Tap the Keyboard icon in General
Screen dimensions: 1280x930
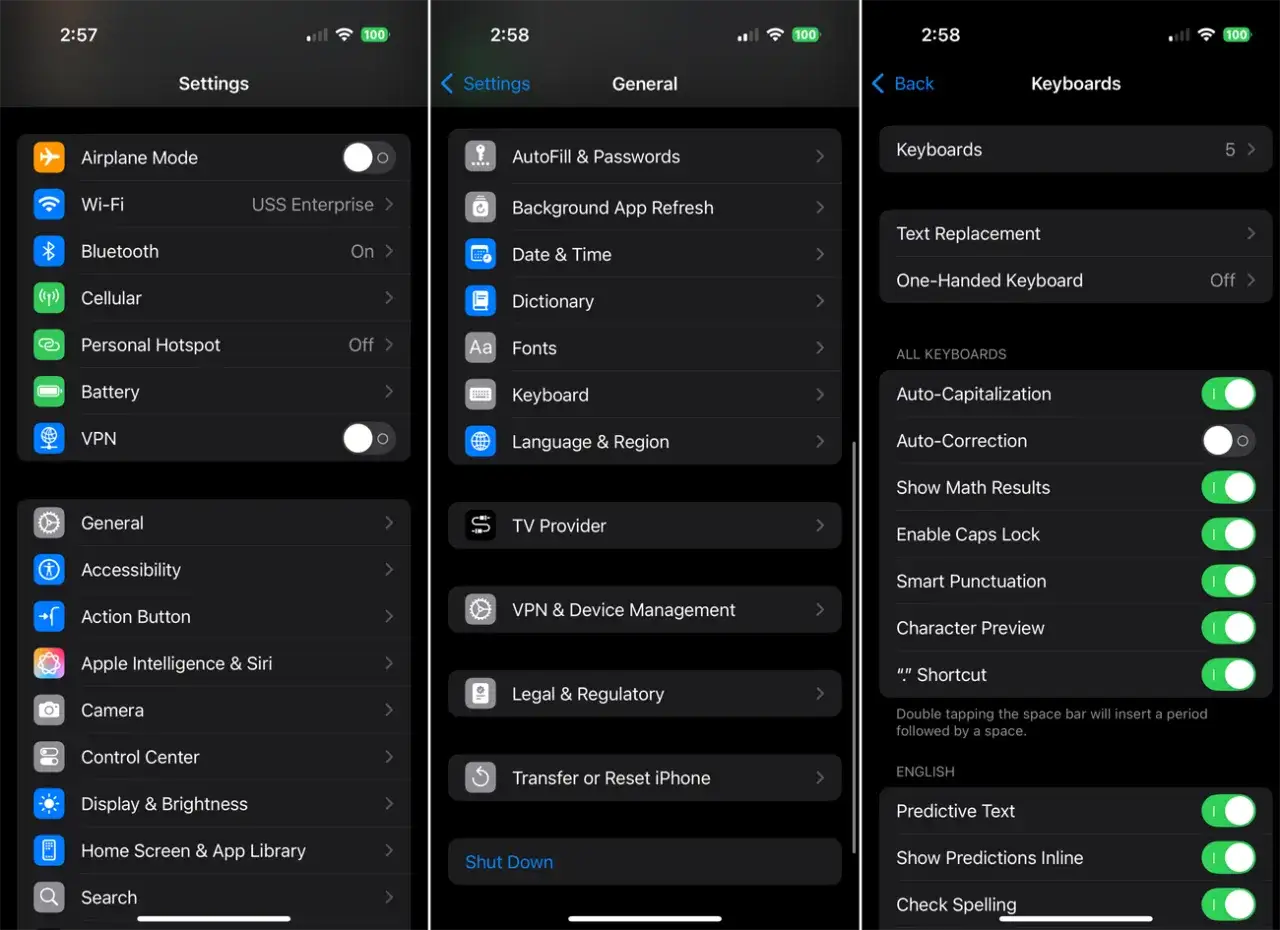click(481, 395)
